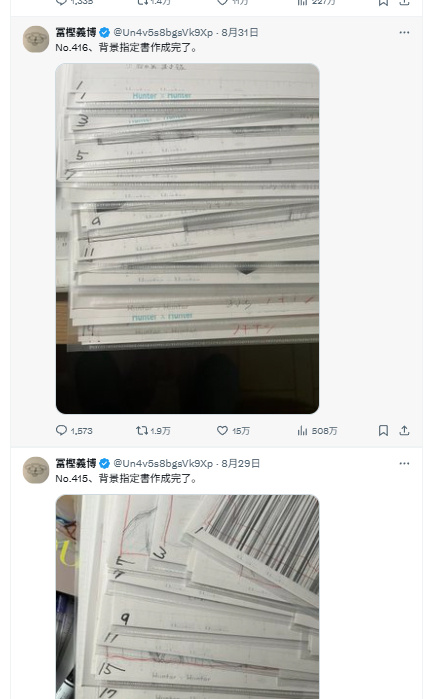The height and width of the screenshot is (699, 426).
Task: Click the verified badge on the No.416 tweet
Action: pyautogui.click(x=104, y=33)
